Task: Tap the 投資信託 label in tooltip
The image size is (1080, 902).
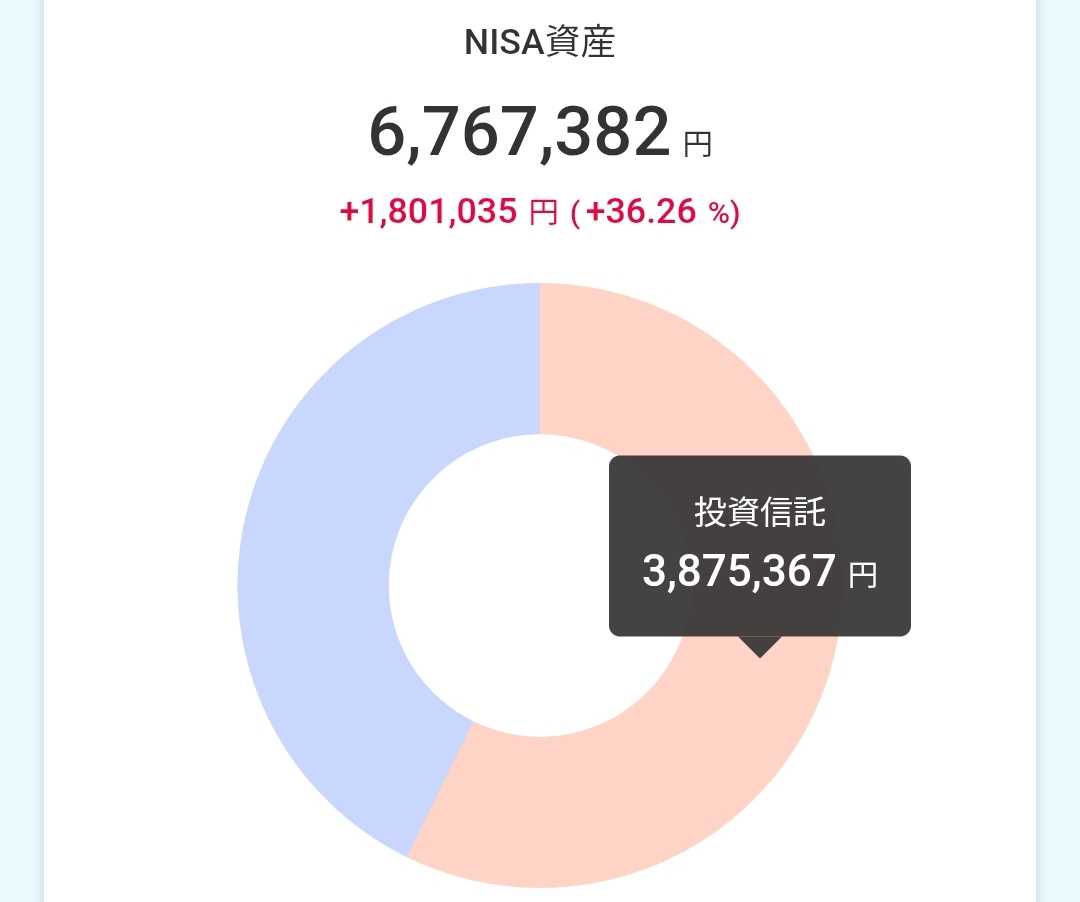Action: [x=760, y=513]
